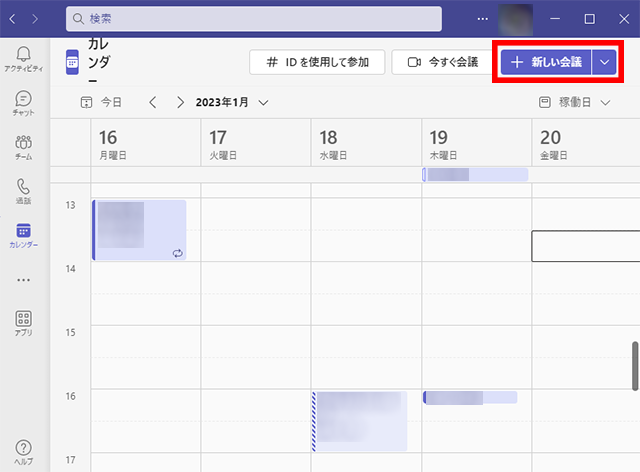The width and height of the screenshot is (640, 472).
Task: Open 通話 phone icon
Action: [x=23, y=191]
